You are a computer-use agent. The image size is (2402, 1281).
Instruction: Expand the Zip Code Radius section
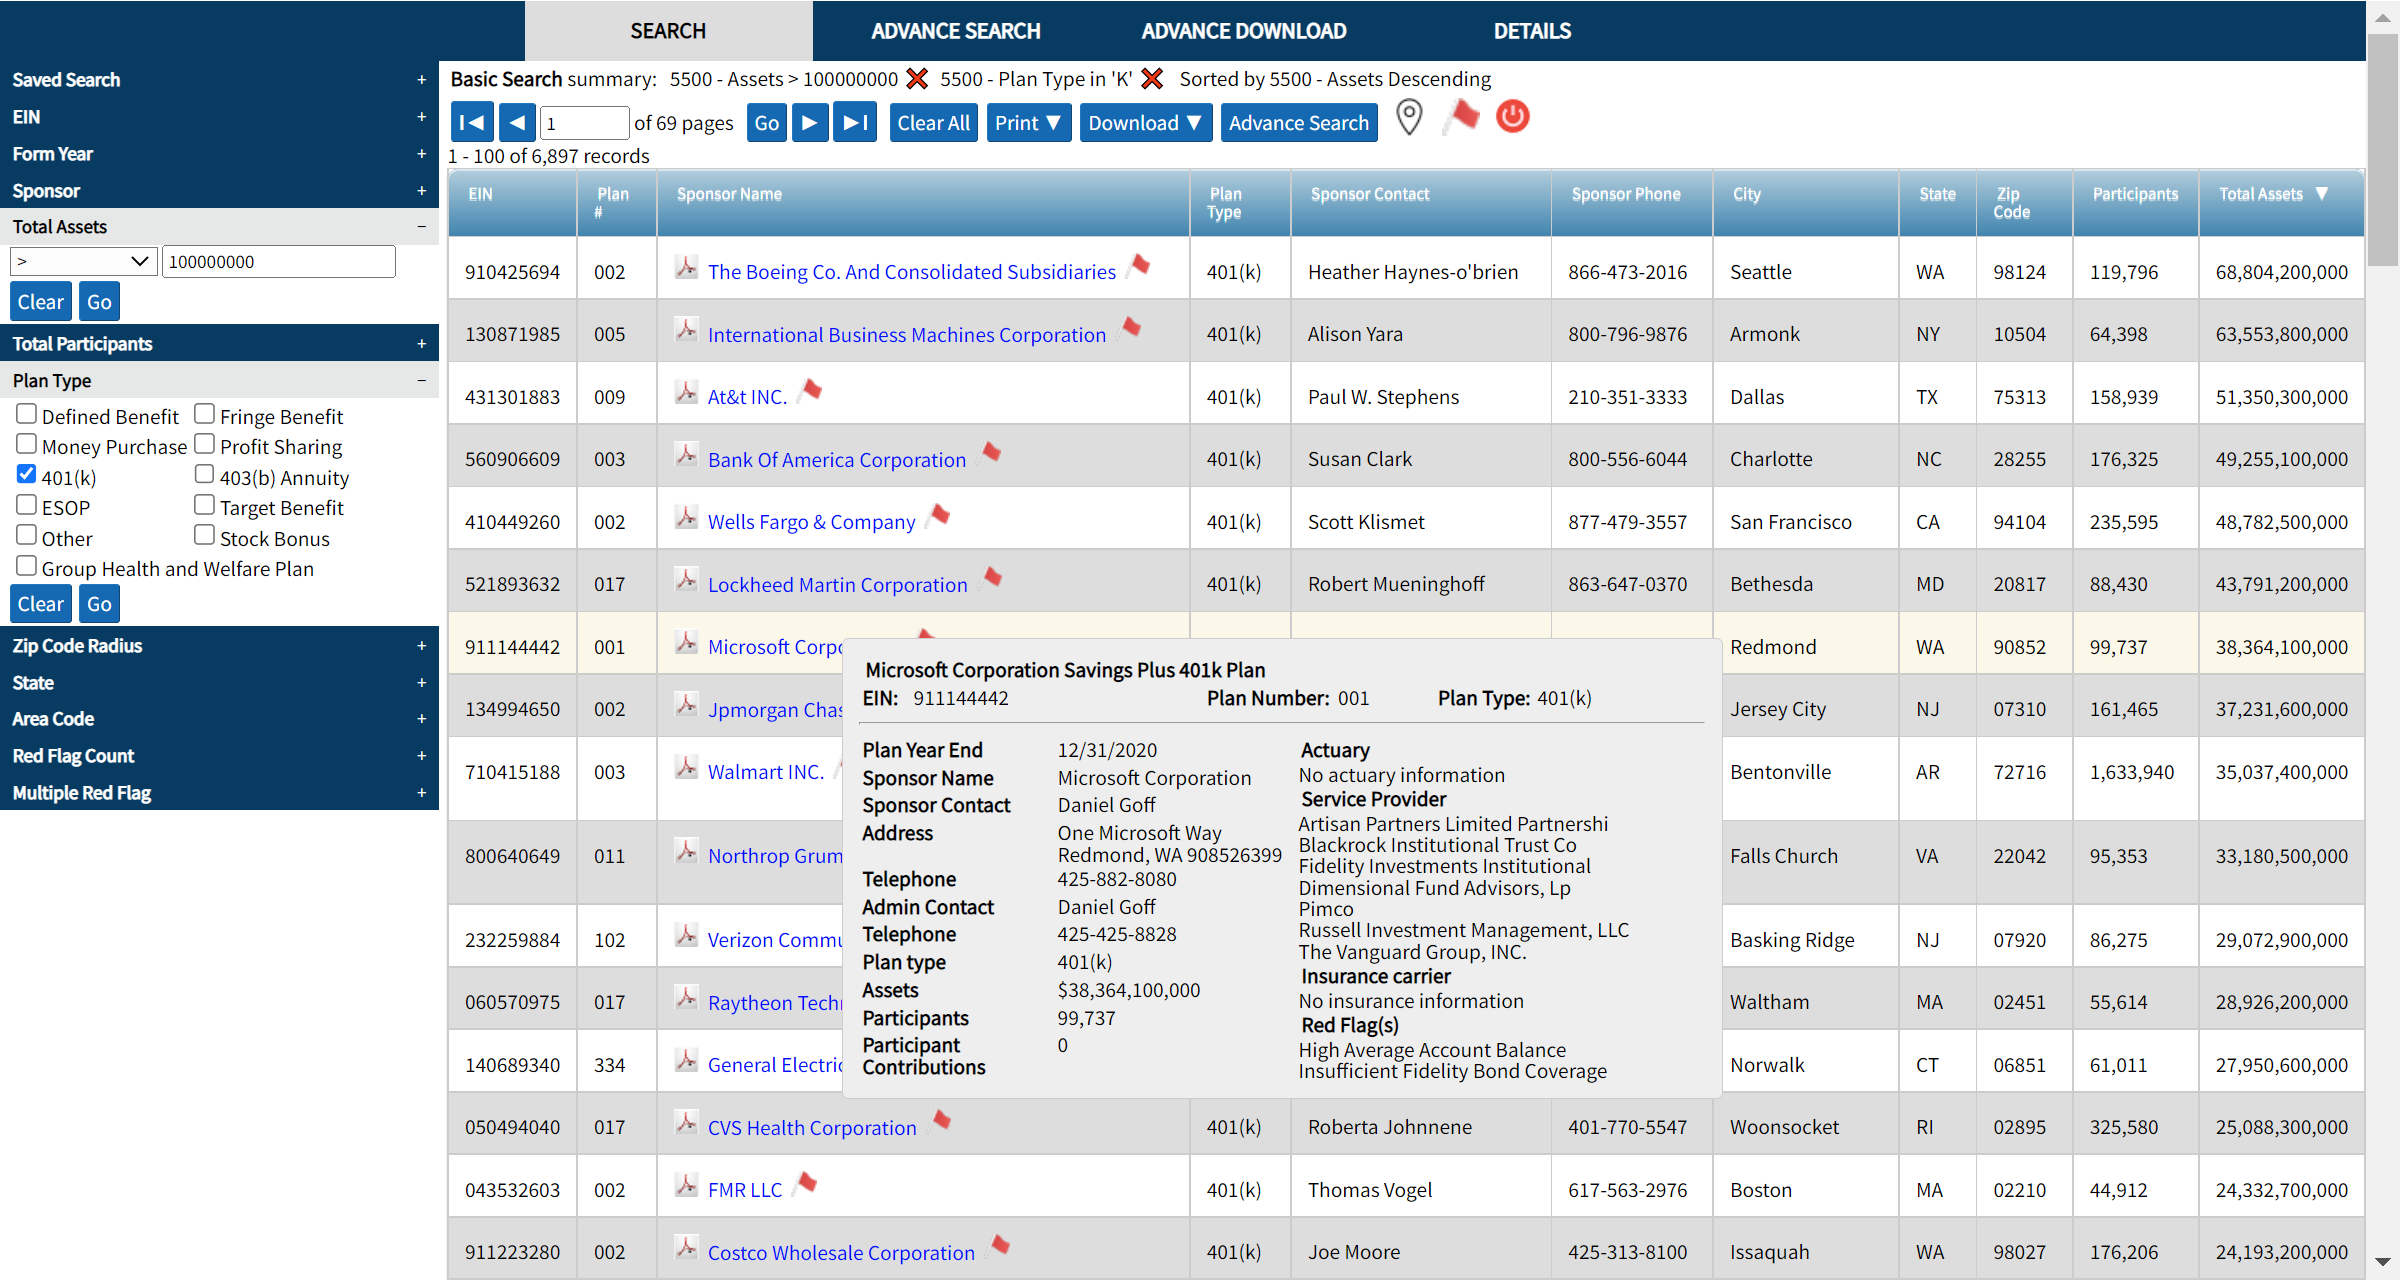pyautogui.click(x=219, y=646)
